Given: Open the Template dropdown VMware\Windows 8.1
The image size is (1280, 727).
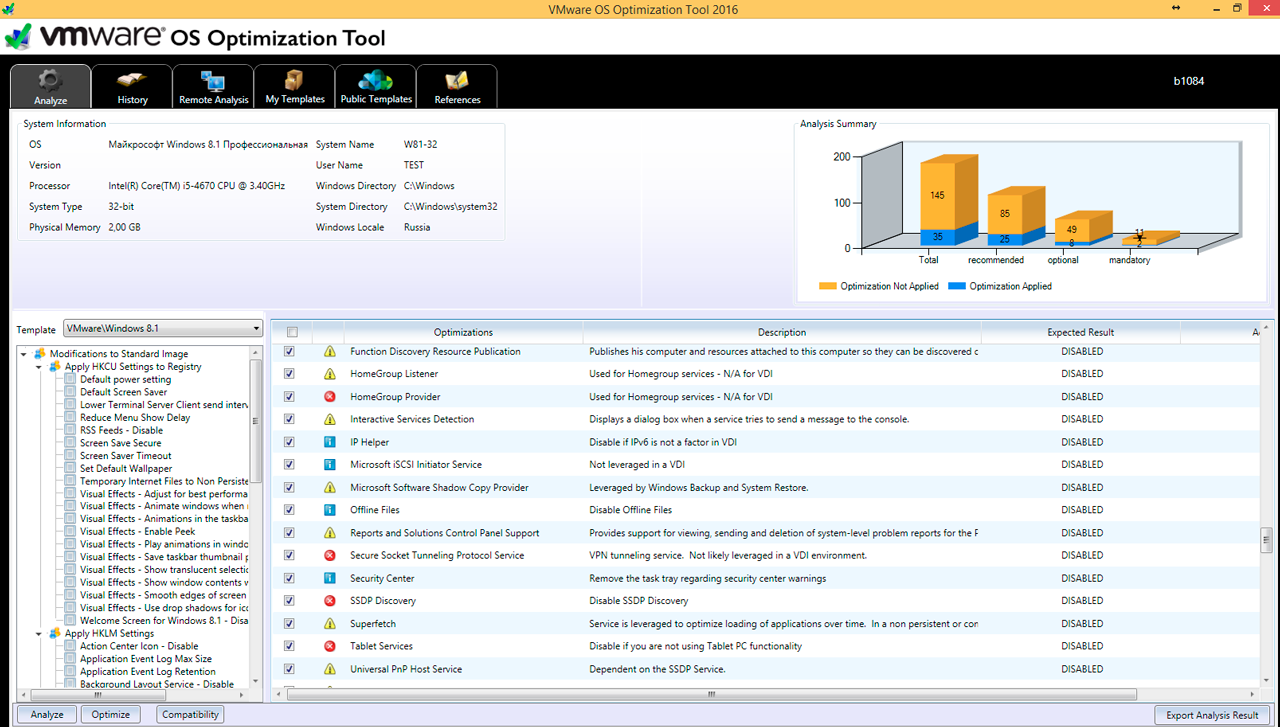Looking at the screenshot, I should tap(162, 328).
